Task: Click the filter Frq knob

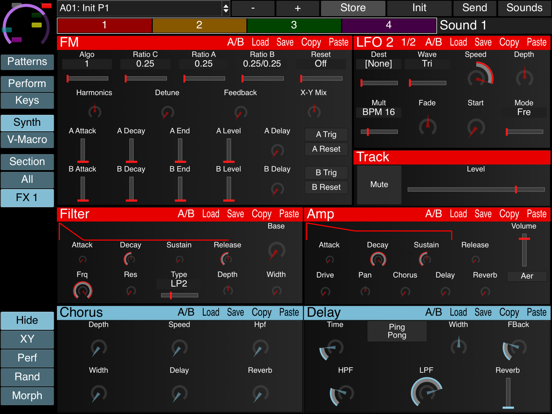Action: [x=82, y=291]
